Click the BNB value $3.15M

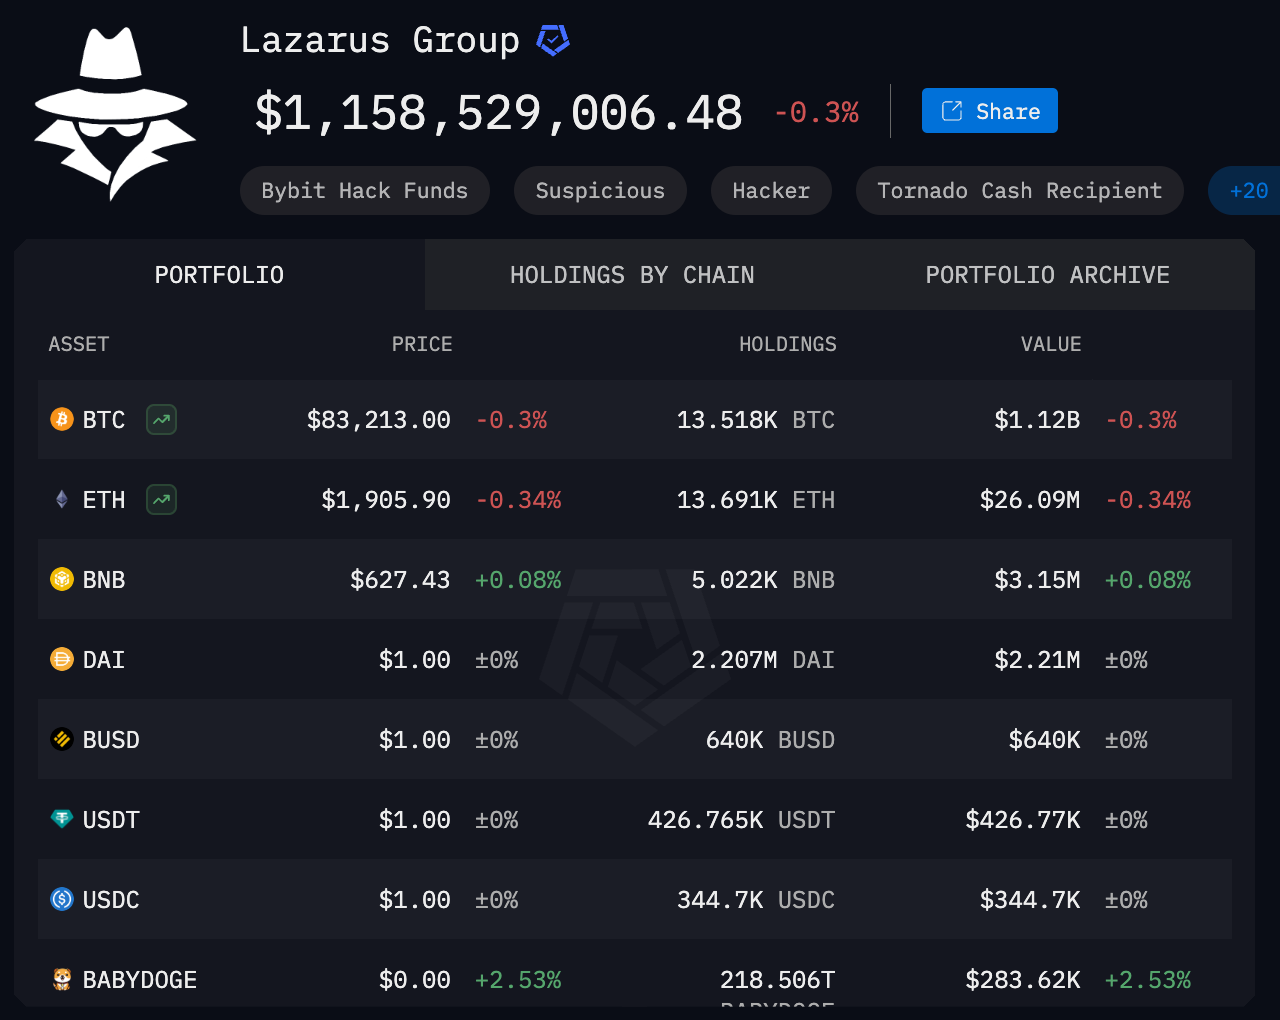pyautogui.click(x=1037, y=580)
